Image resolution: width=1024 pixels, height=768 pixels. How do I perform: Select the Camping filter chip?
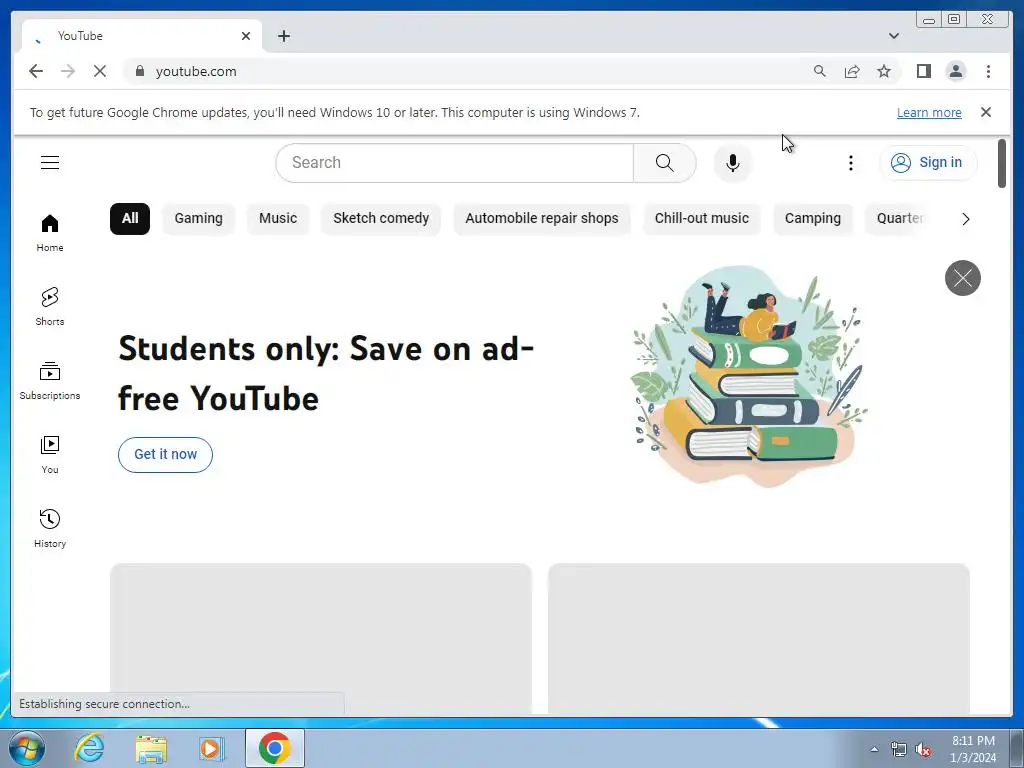tap(812, 218)
